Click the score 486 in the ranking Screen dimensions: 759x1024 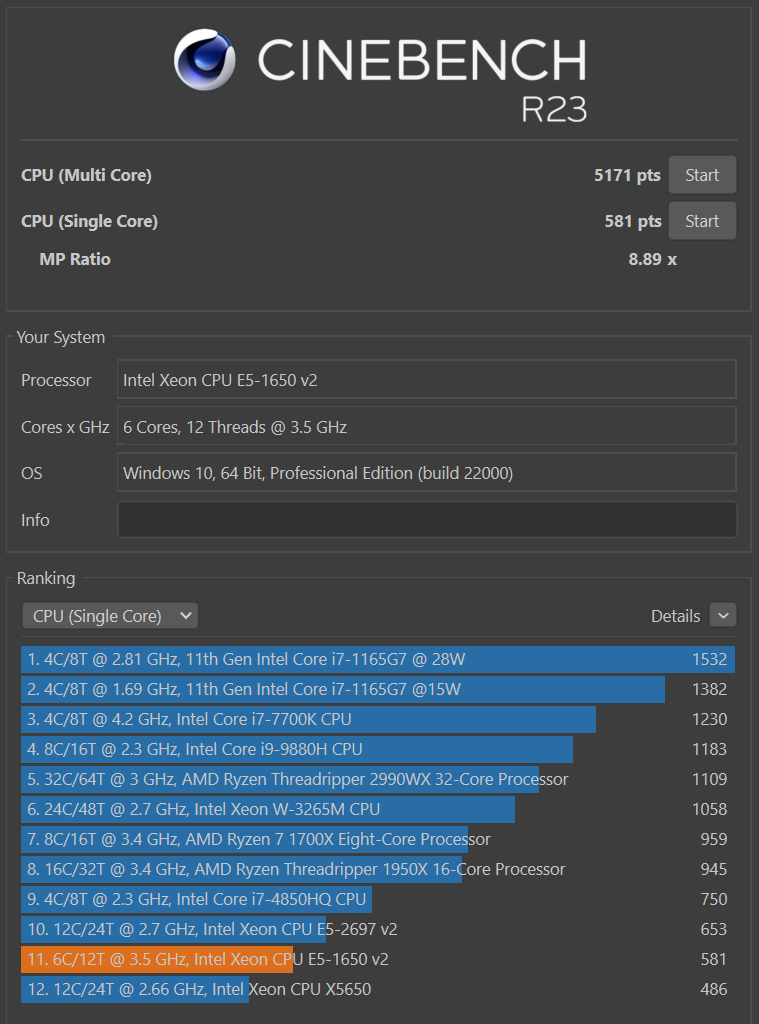tap(714, 990)
